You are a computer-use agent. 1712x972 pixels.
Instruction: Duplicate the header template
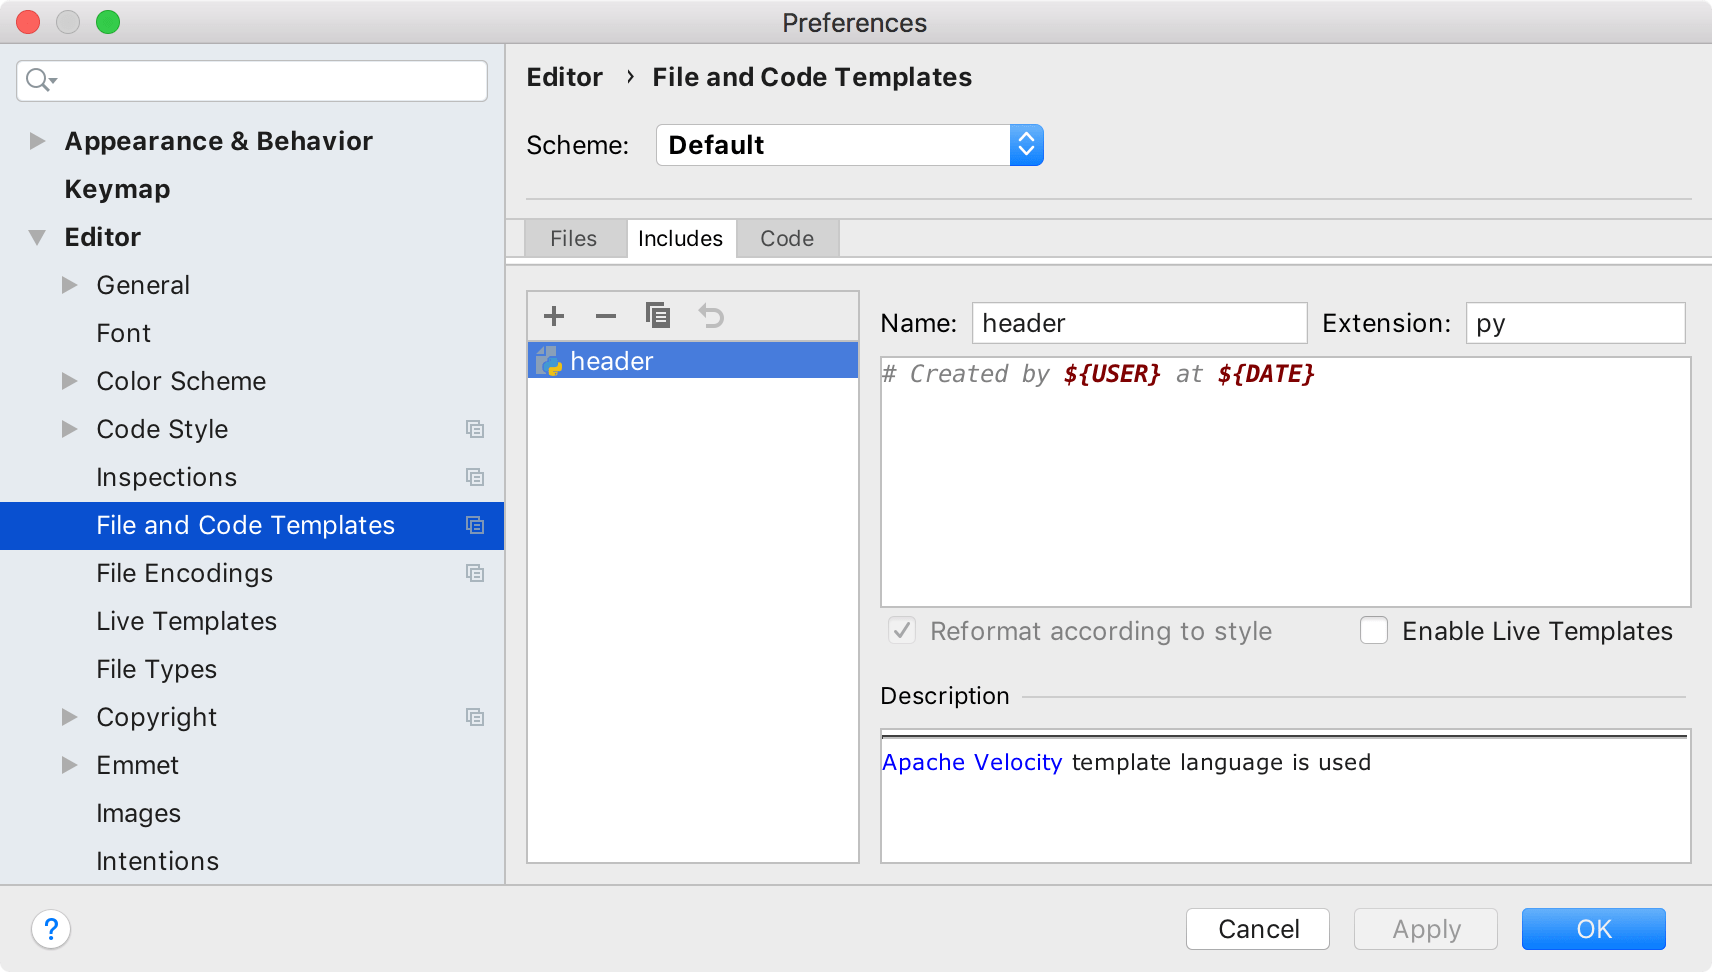(x=658, y=316)
